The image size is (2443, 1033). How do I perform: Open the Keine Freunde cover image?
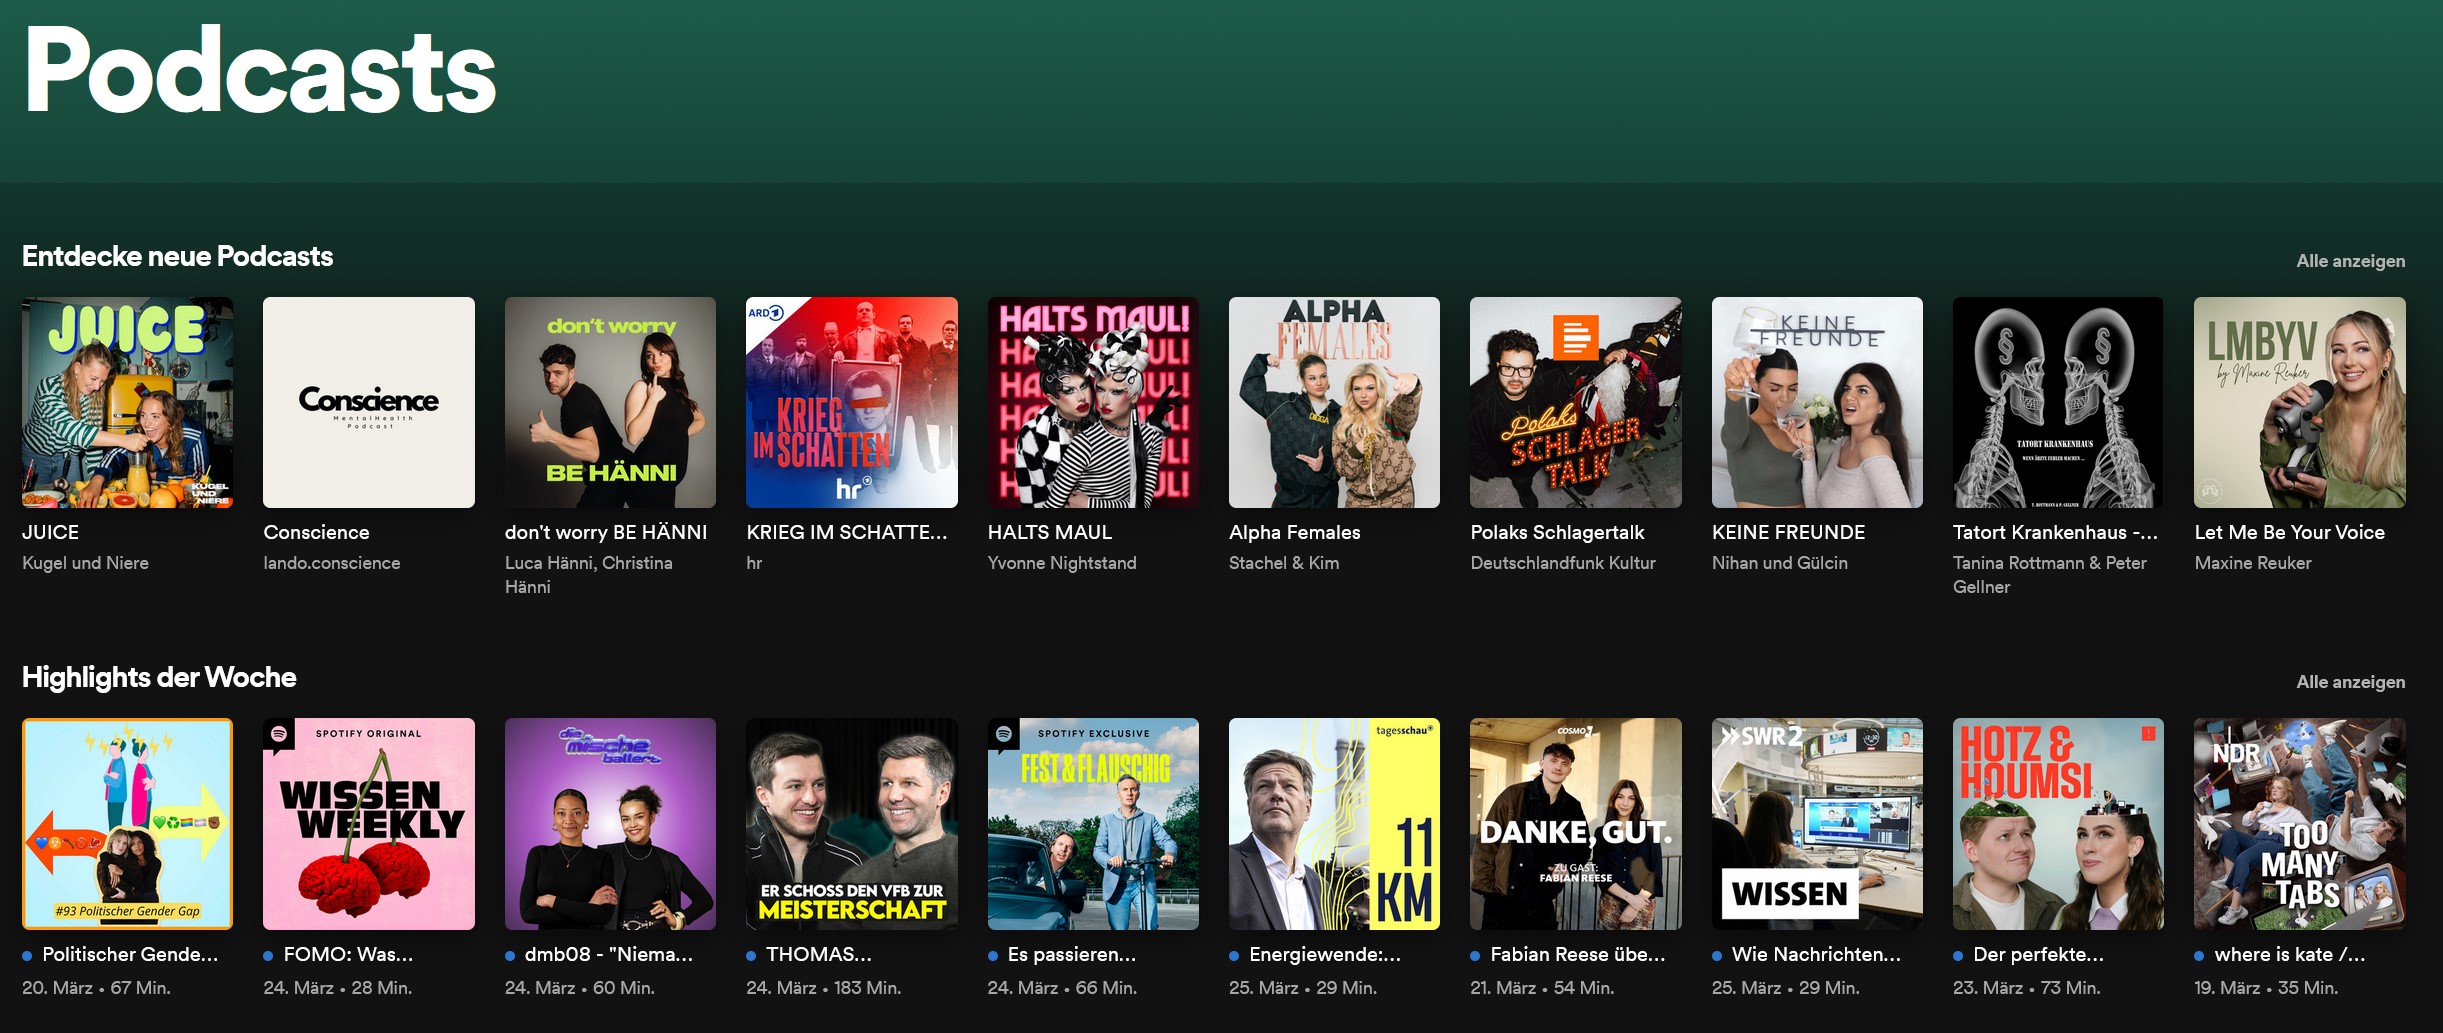[x=1817, y=402]
